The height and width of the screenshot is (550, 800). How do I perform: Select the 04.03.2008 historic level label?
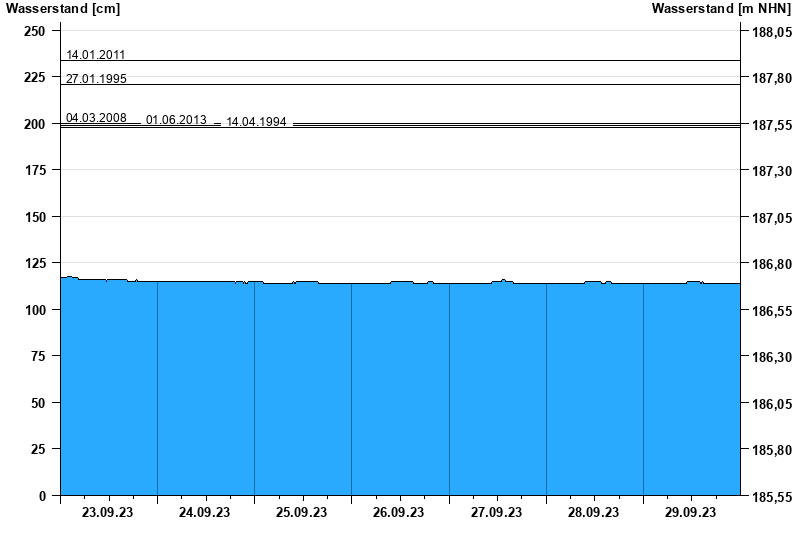[96, 118]
